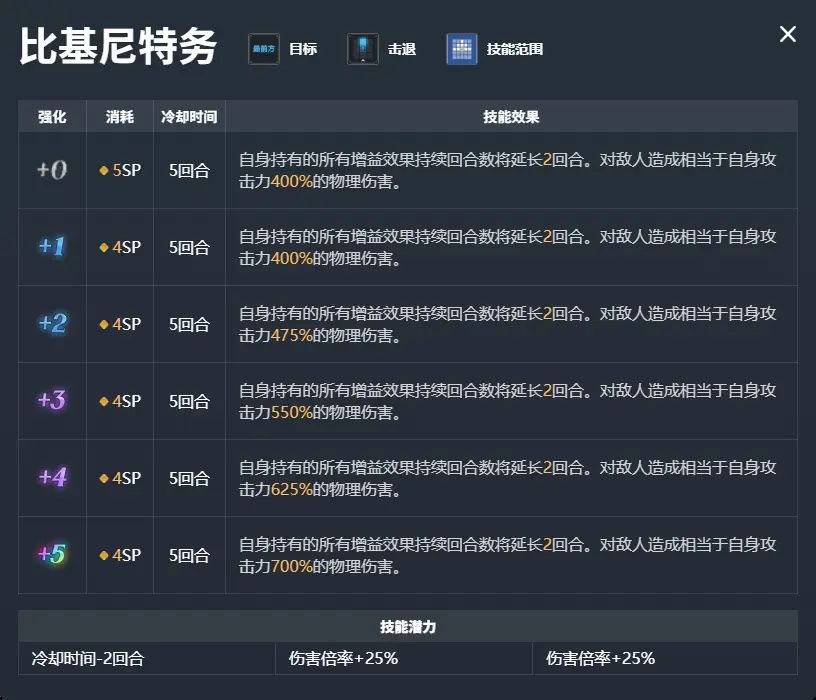The width and height of the screenshot is (816, 700).
Task: Click the 技能范围 skill range grid icon
Action: tap(462, 49)
